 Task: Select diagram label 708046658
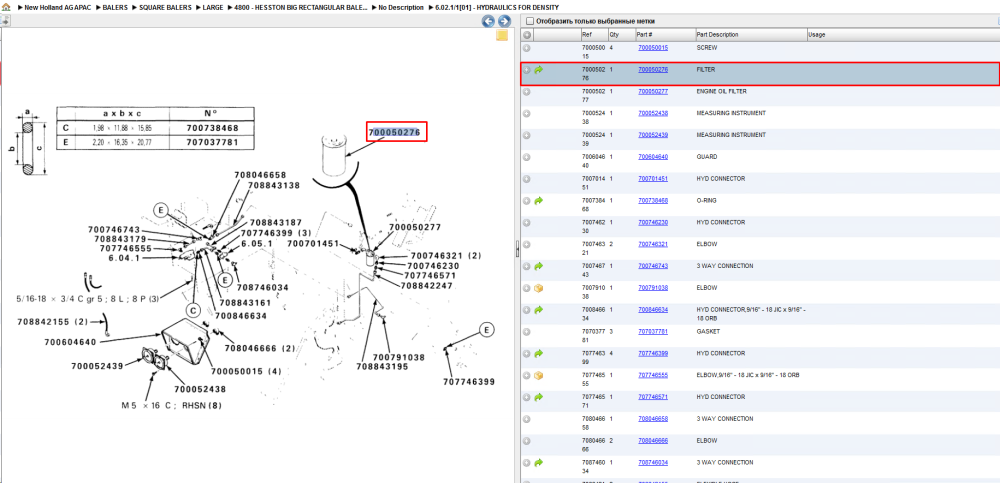coord(260,175)
